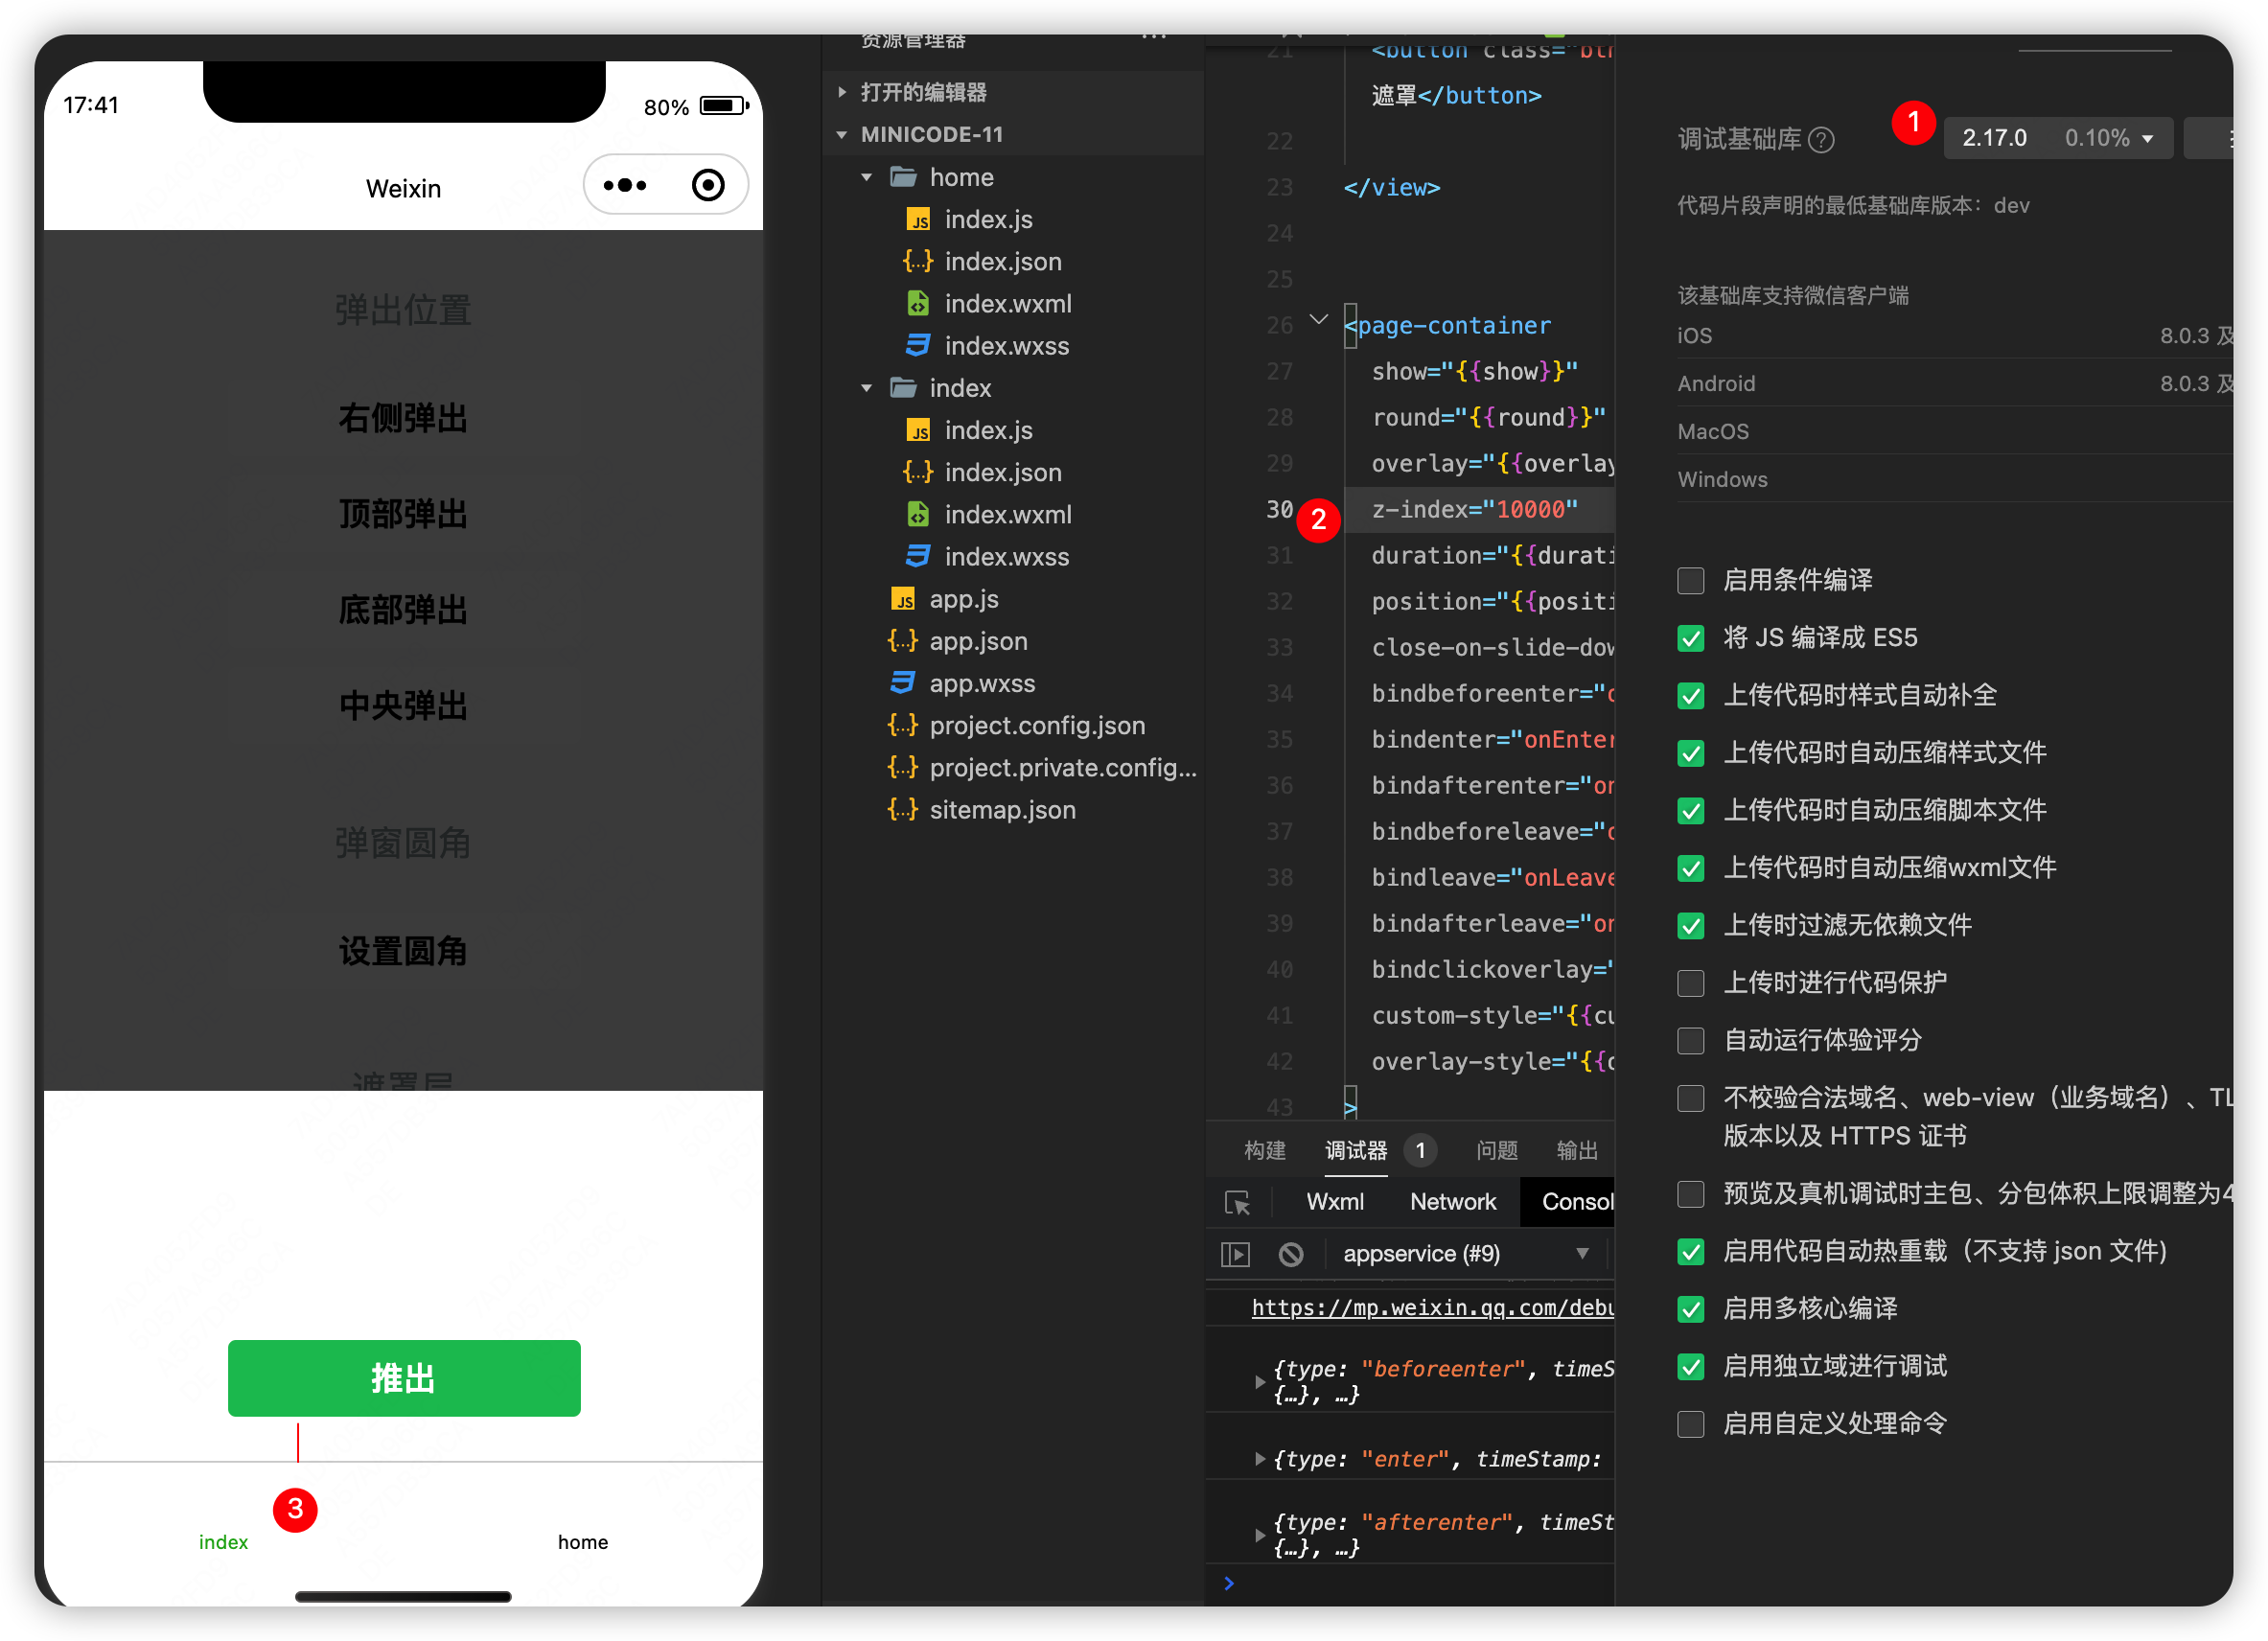Click the help icon beside 调试基础库
The width and height of the screenshot is (2268, 1641).
click(x=1822, y=140)
